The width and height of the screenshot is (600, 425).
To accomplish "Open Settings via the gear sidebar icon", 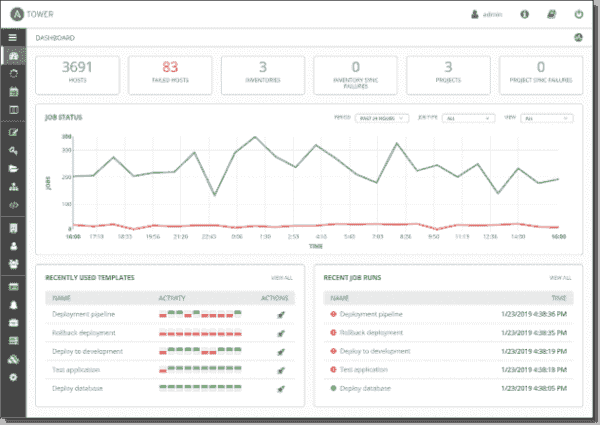I will (x=12, y=377).
